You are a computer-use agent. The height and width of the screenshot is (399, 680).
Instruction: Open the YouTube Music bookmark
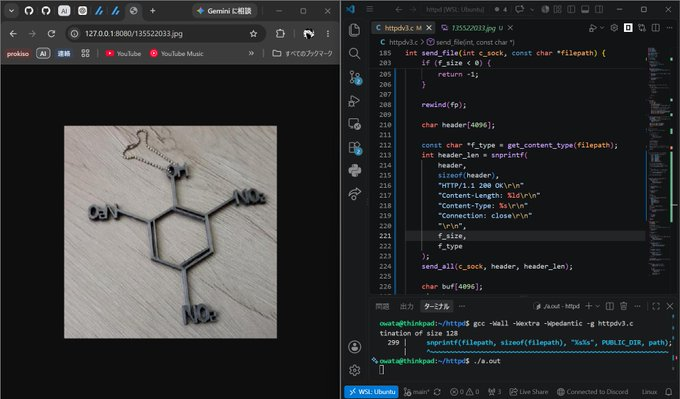click(177, 53)
